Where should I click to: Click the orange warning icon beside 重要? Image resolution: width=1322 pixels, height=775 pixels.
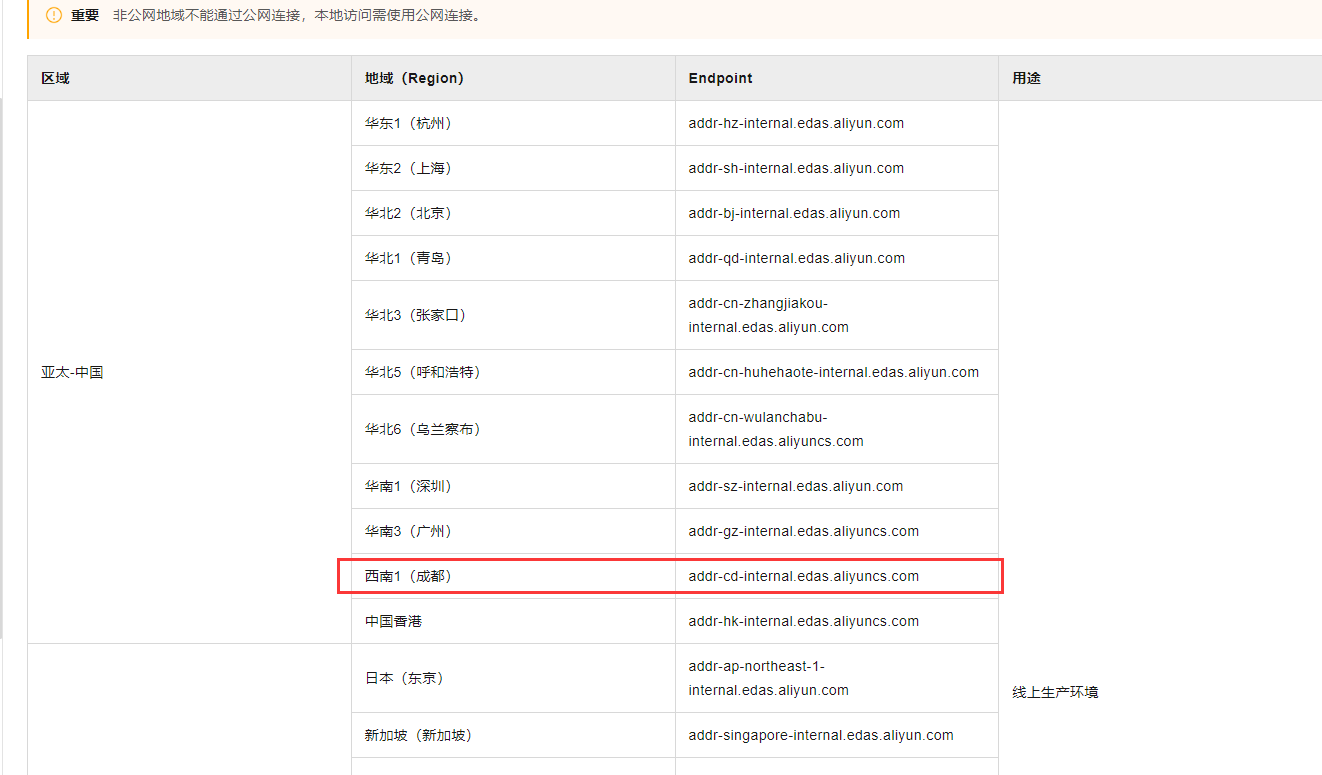tap(54, 15)
